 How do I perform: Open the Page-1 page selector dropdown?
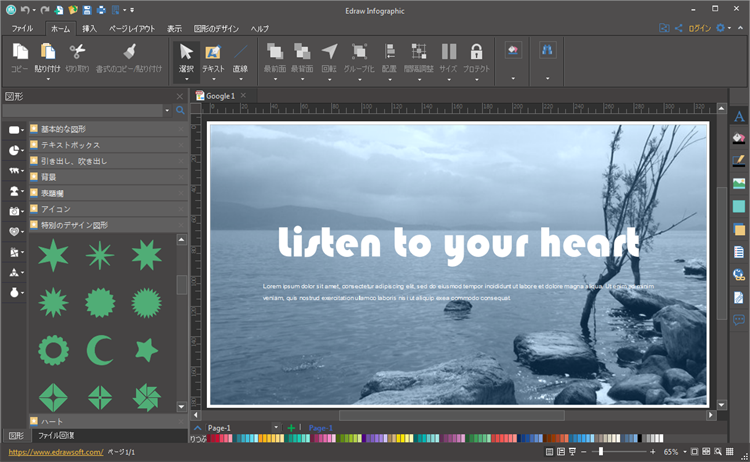point(275,428)
